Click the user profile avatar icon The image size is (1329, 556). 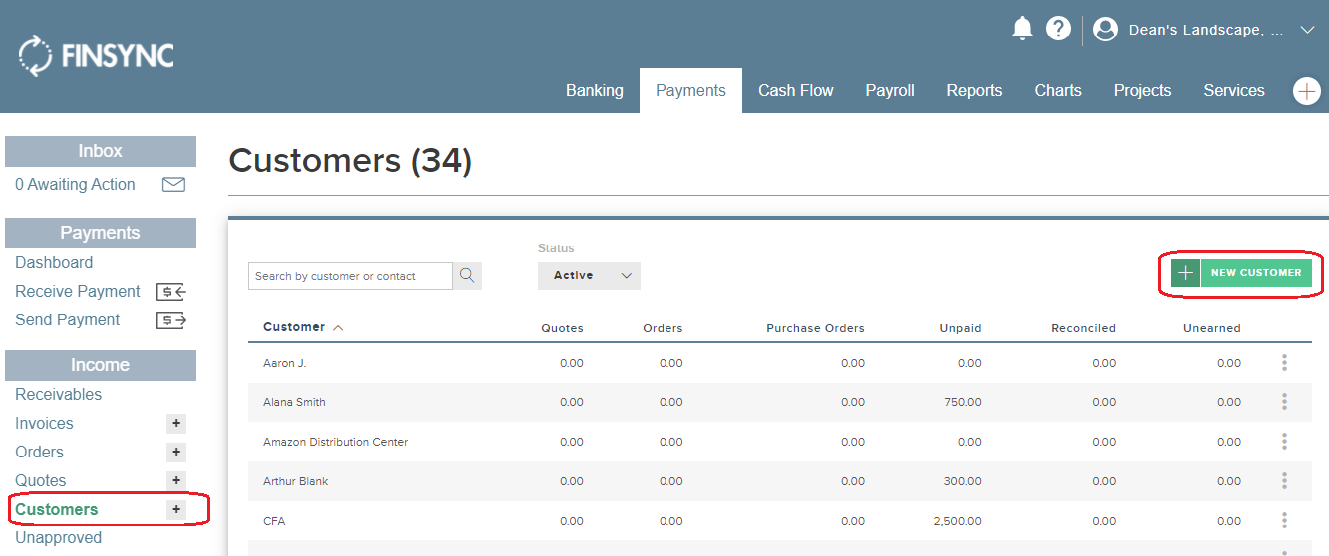tap(1105, 30)
